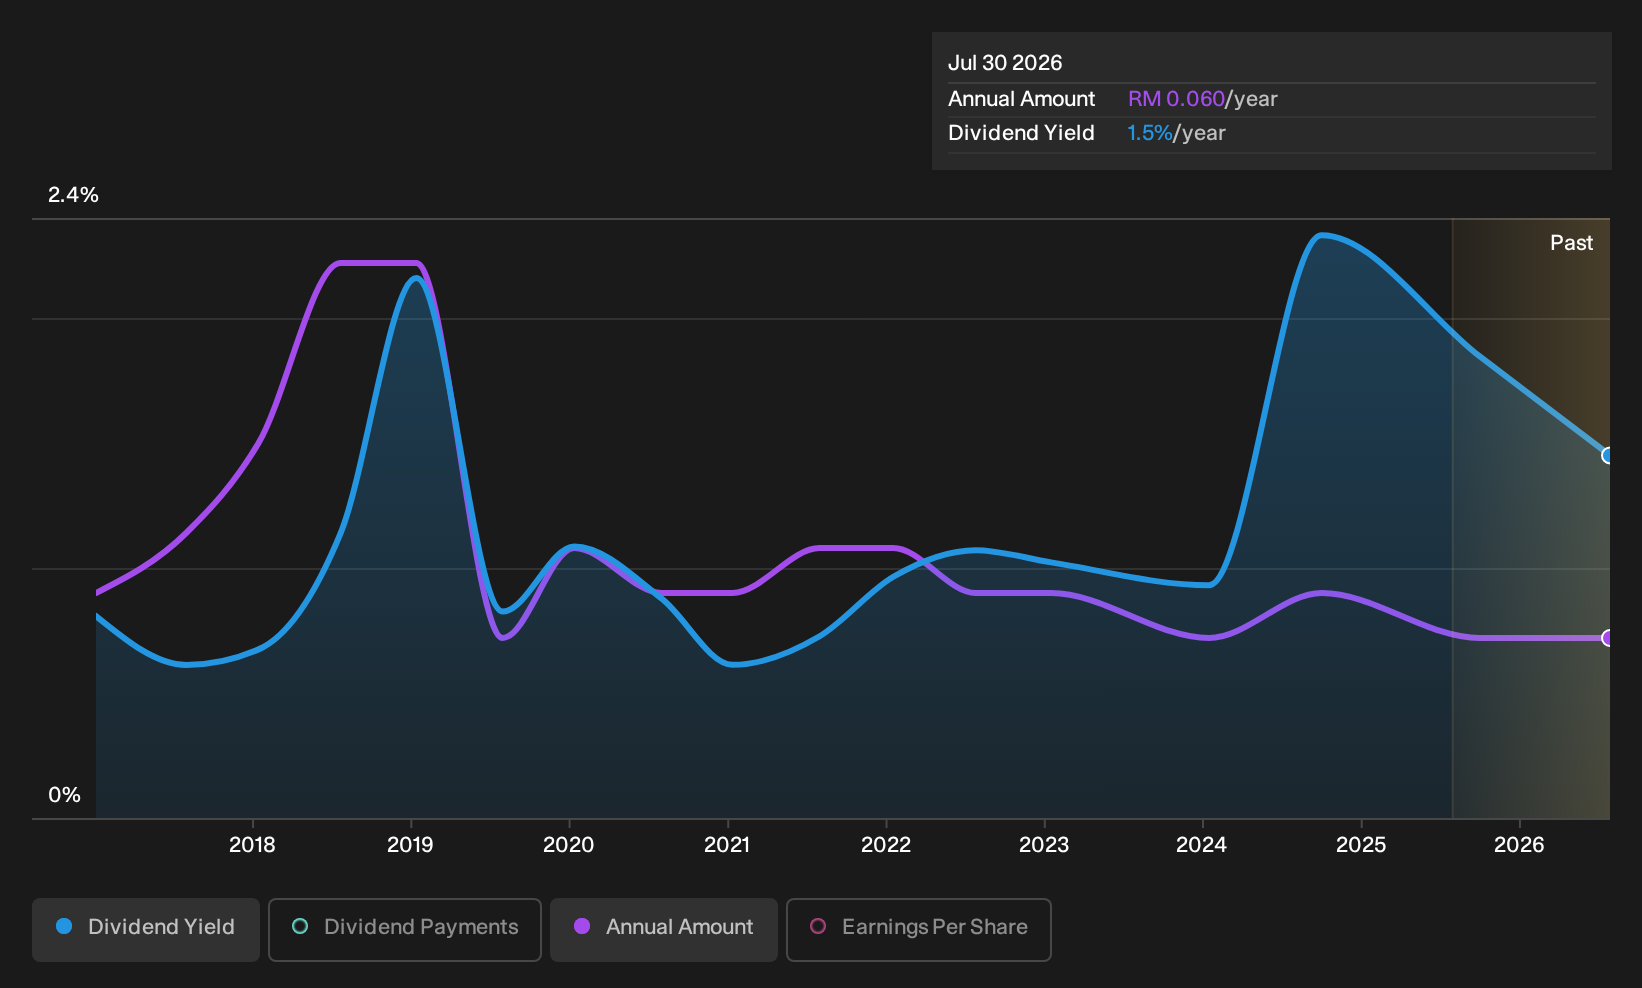The image size is (1642, 988).
Task: Click the 2023 x-axis label
Action: [1044, 845]
